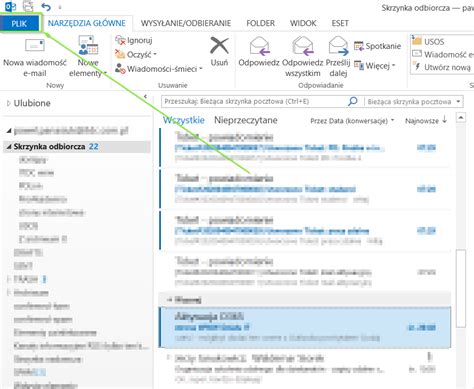The image size is (474, 389).
Task: Open Wiadomości-śmieci dropdown
Action: click(159, 69)
